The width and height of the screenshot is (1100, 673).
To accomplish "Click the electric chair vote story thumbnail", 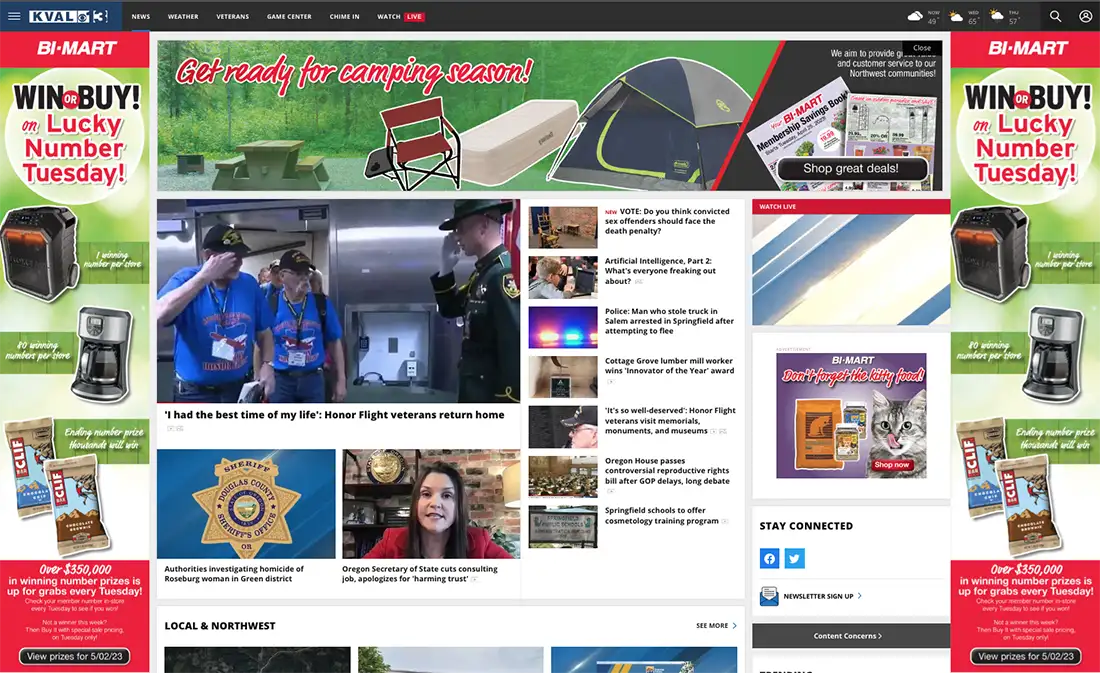I will pyautogui.click(x=563, y=227).
